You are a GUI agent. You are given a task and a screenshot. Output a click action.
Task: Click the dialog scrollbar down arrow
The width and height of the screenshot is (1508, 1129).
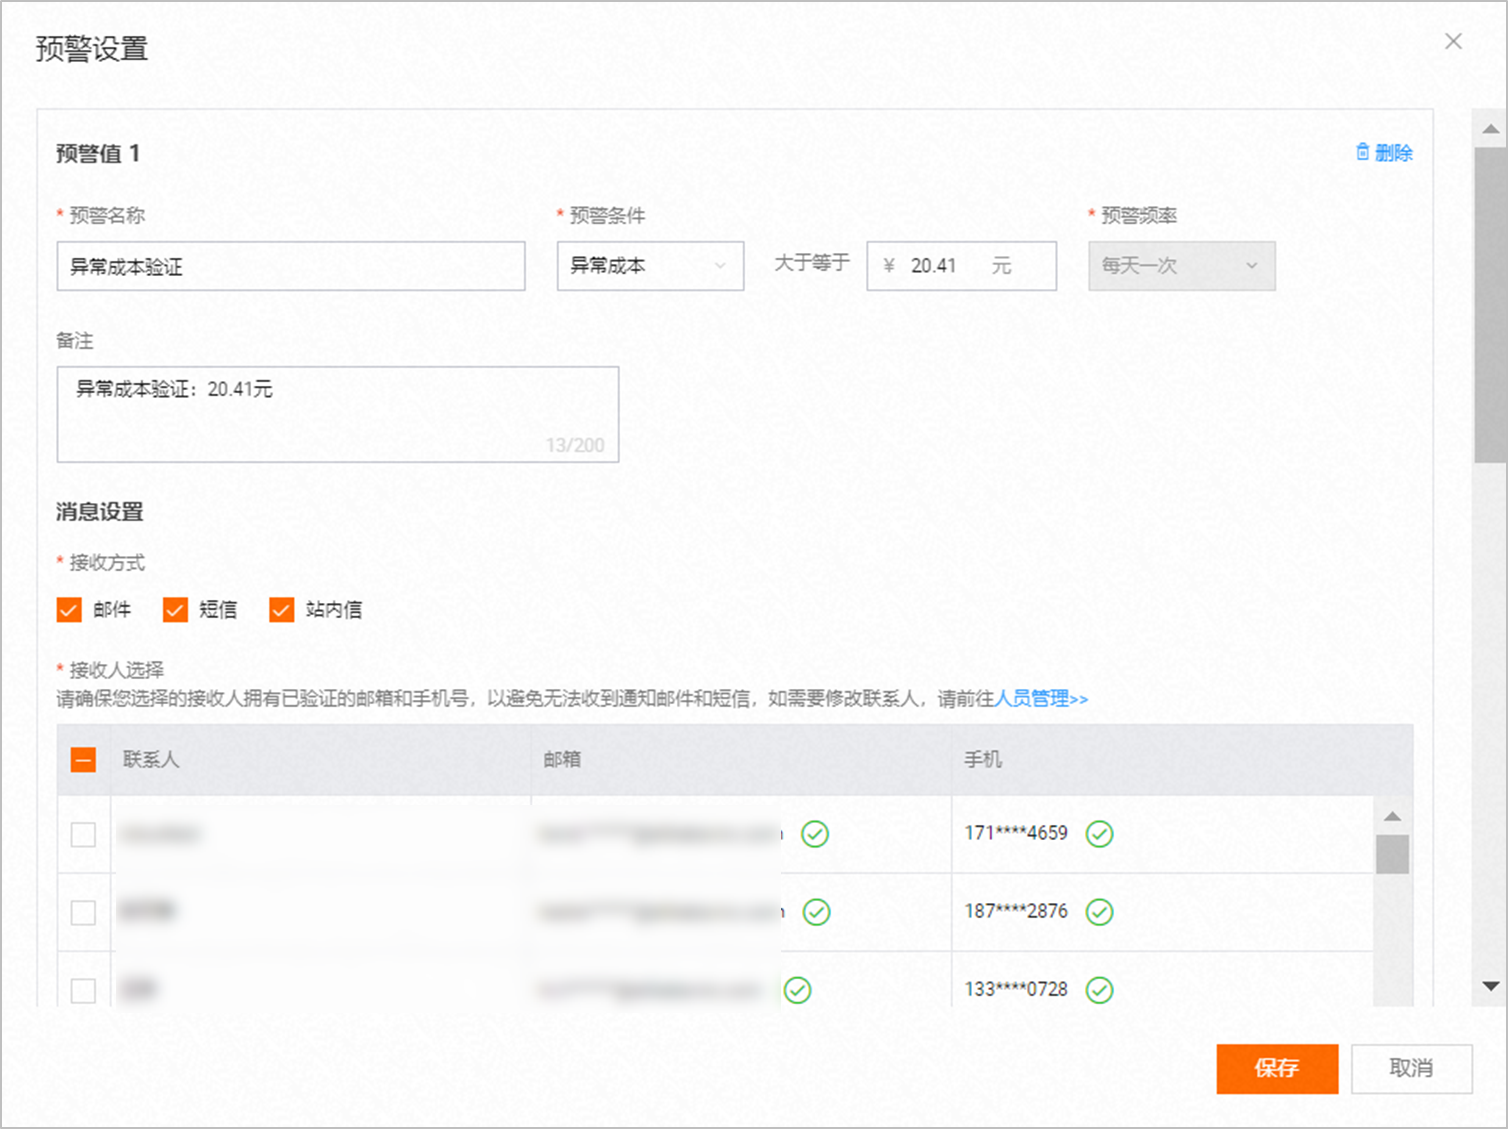click(1490, 986)
